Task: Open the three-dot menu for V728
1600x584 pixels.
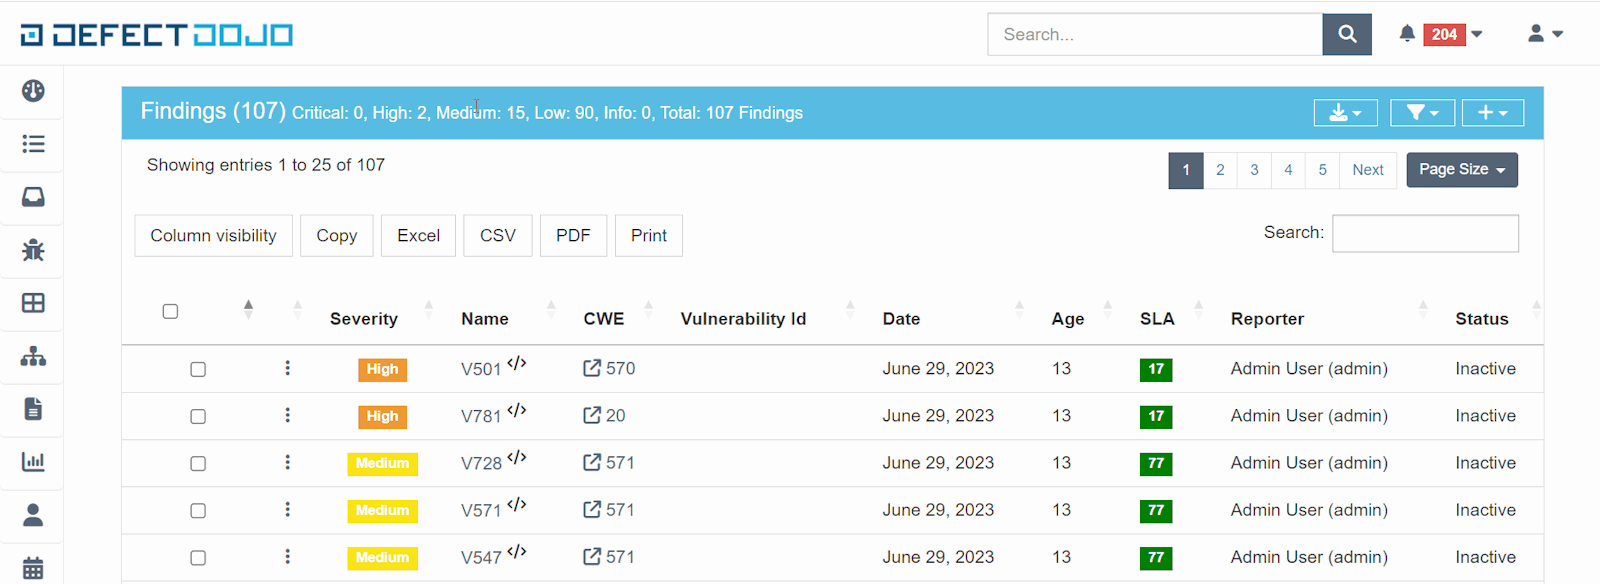Action: 287,462
